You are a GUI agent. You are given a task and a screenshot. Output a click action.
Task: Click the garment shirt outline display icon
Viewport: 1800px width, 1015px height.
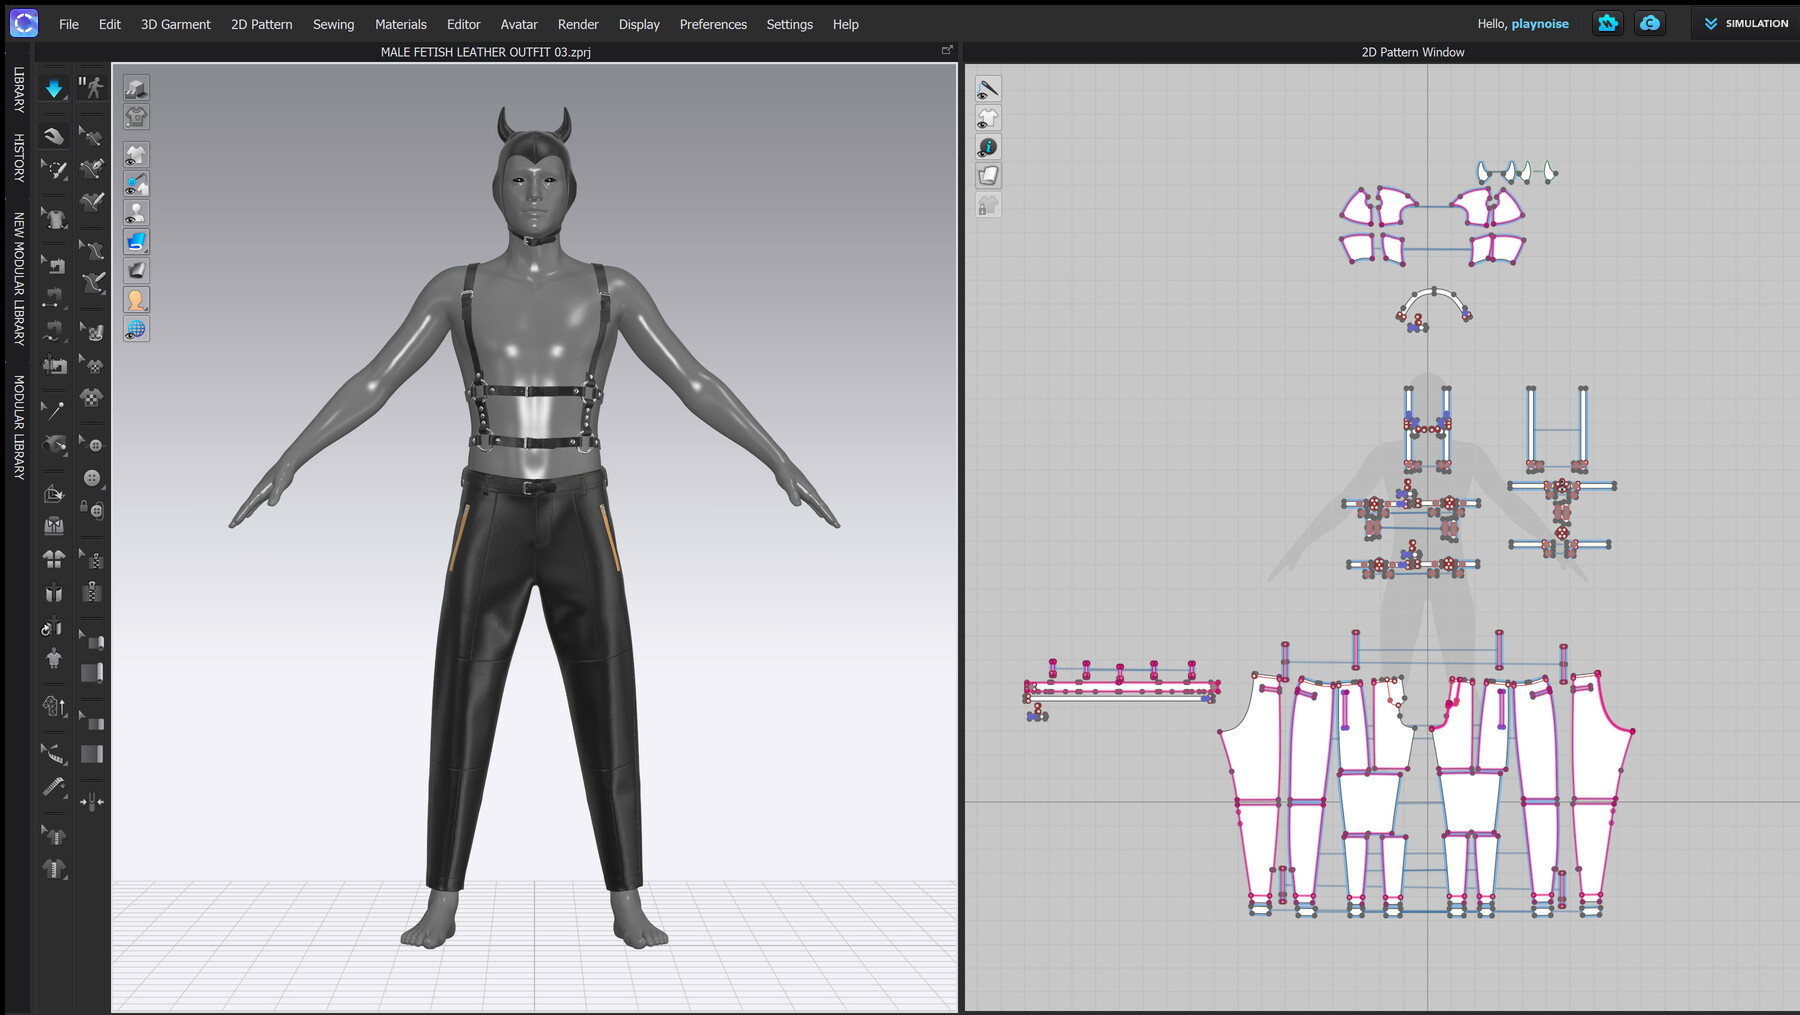[x=136, y=117]
